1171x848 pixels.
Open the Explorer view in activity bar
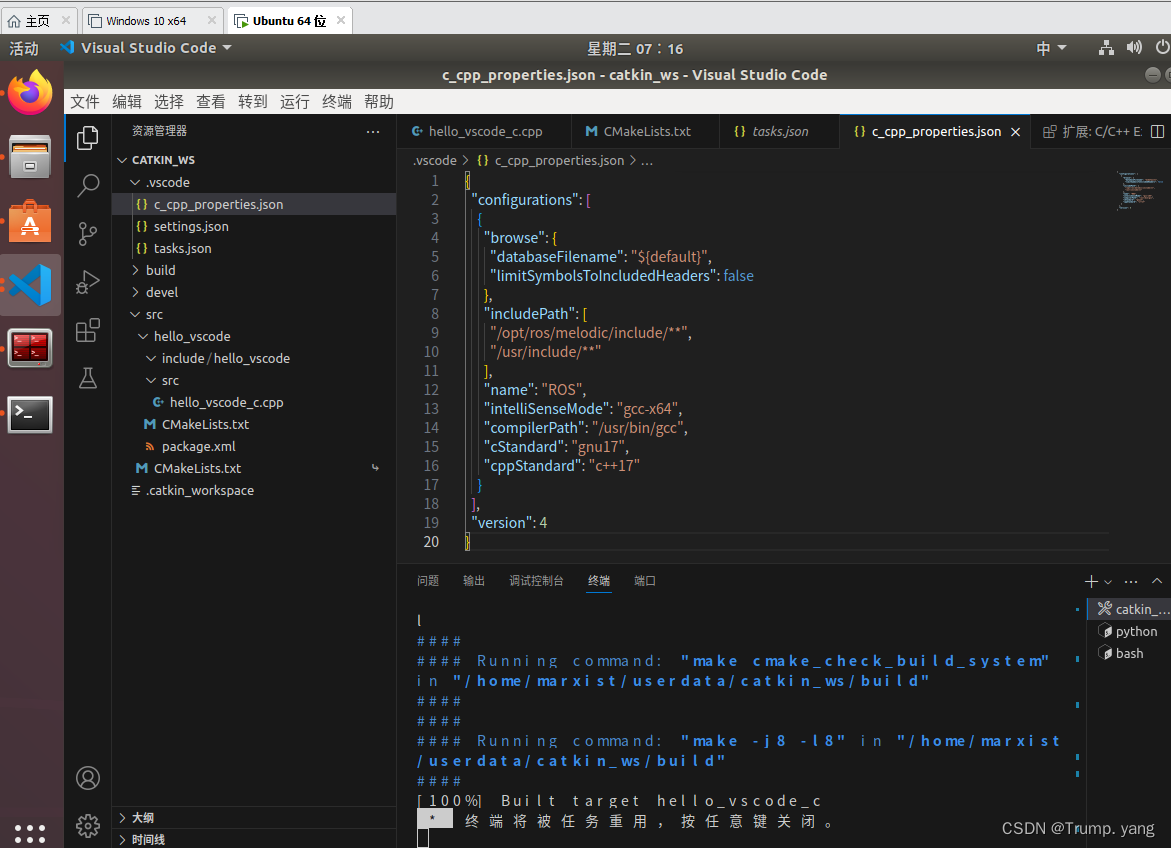(88, 138)
